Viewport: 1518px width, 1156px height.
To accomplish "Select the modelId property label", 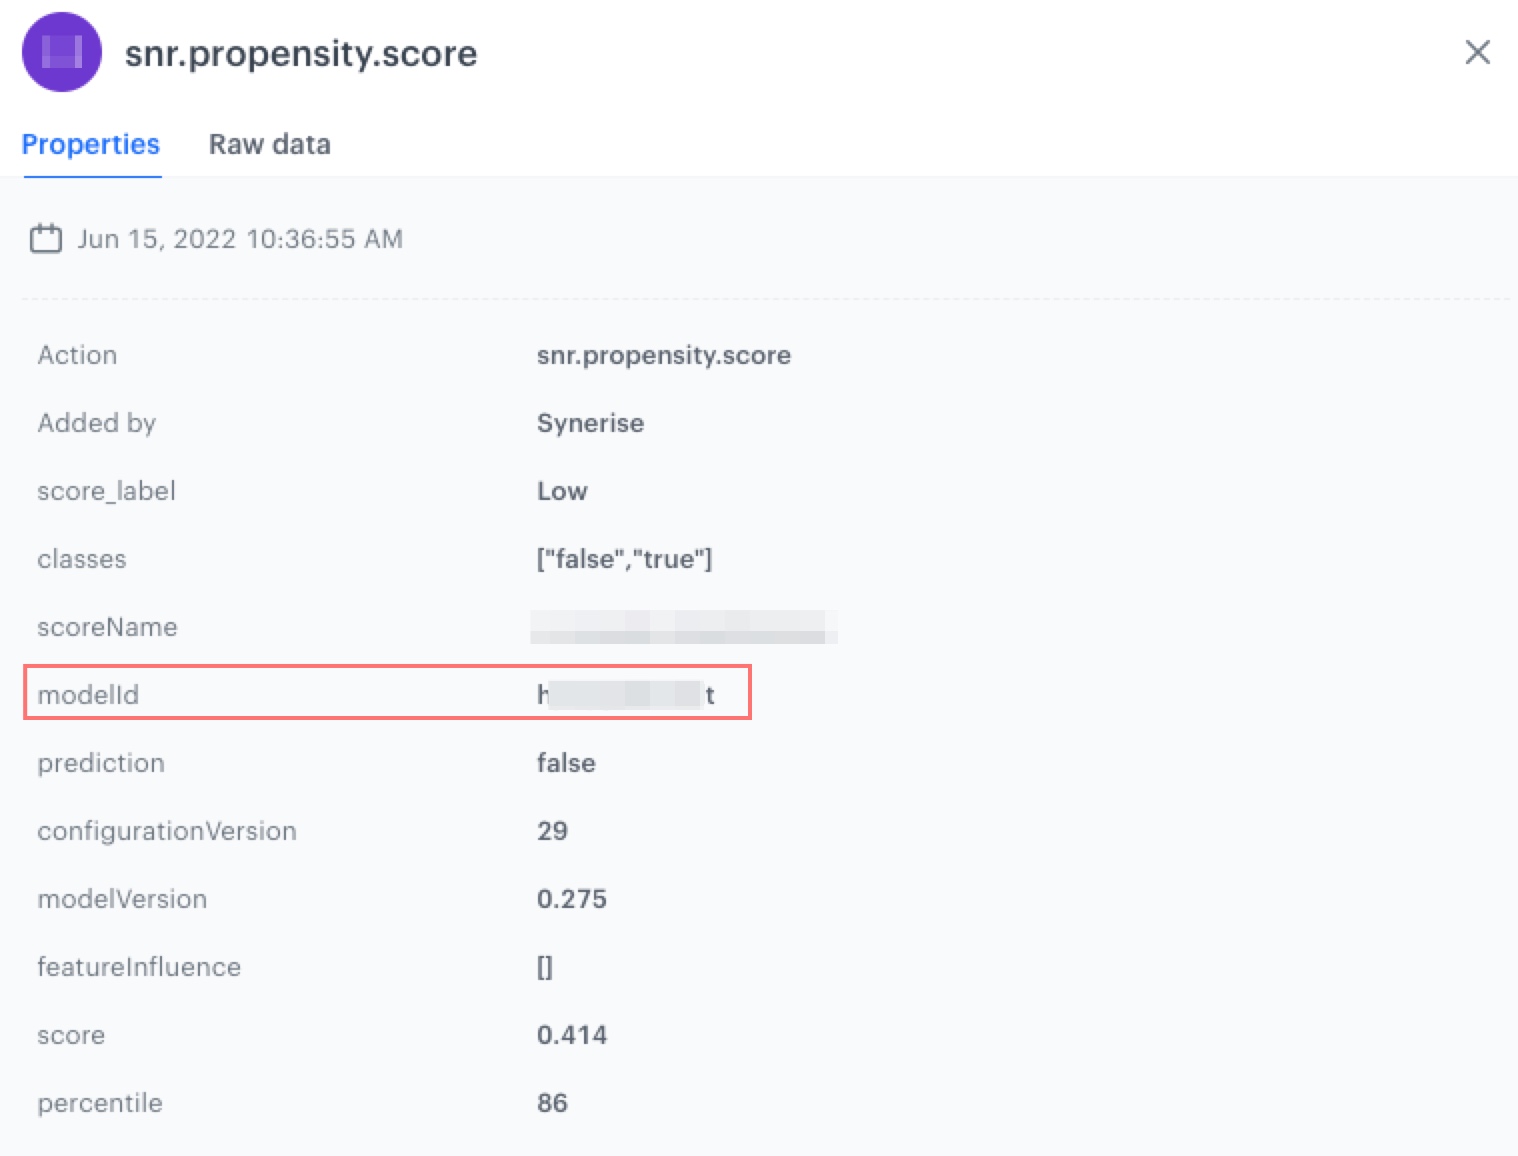I will [x=87, y=695].
